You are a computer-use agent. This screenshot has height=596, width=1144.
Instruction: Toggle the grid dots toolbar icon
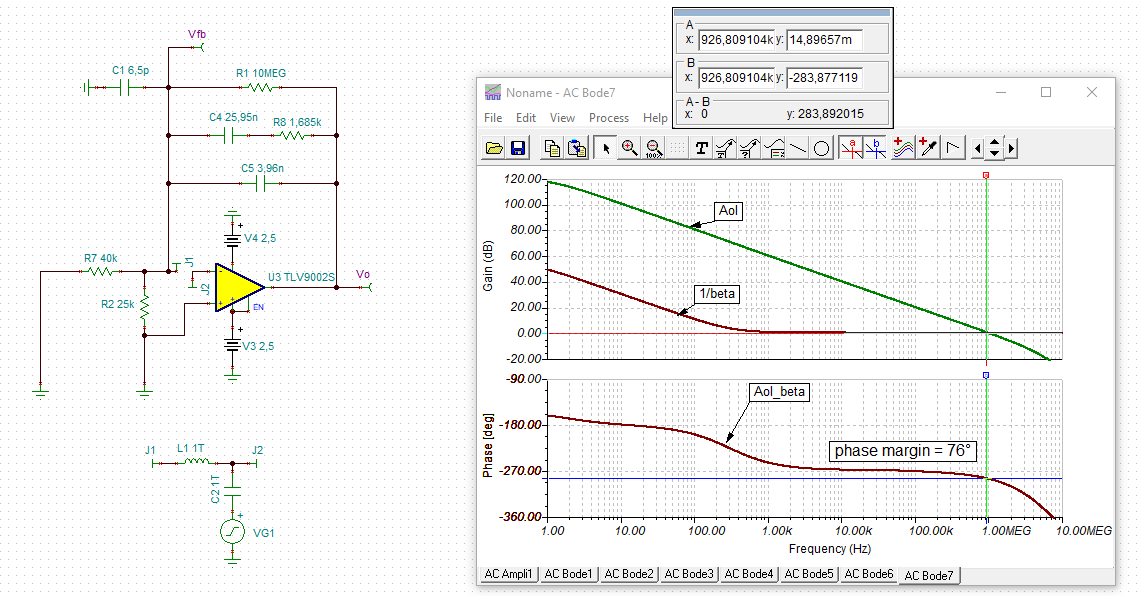(678, 148)
